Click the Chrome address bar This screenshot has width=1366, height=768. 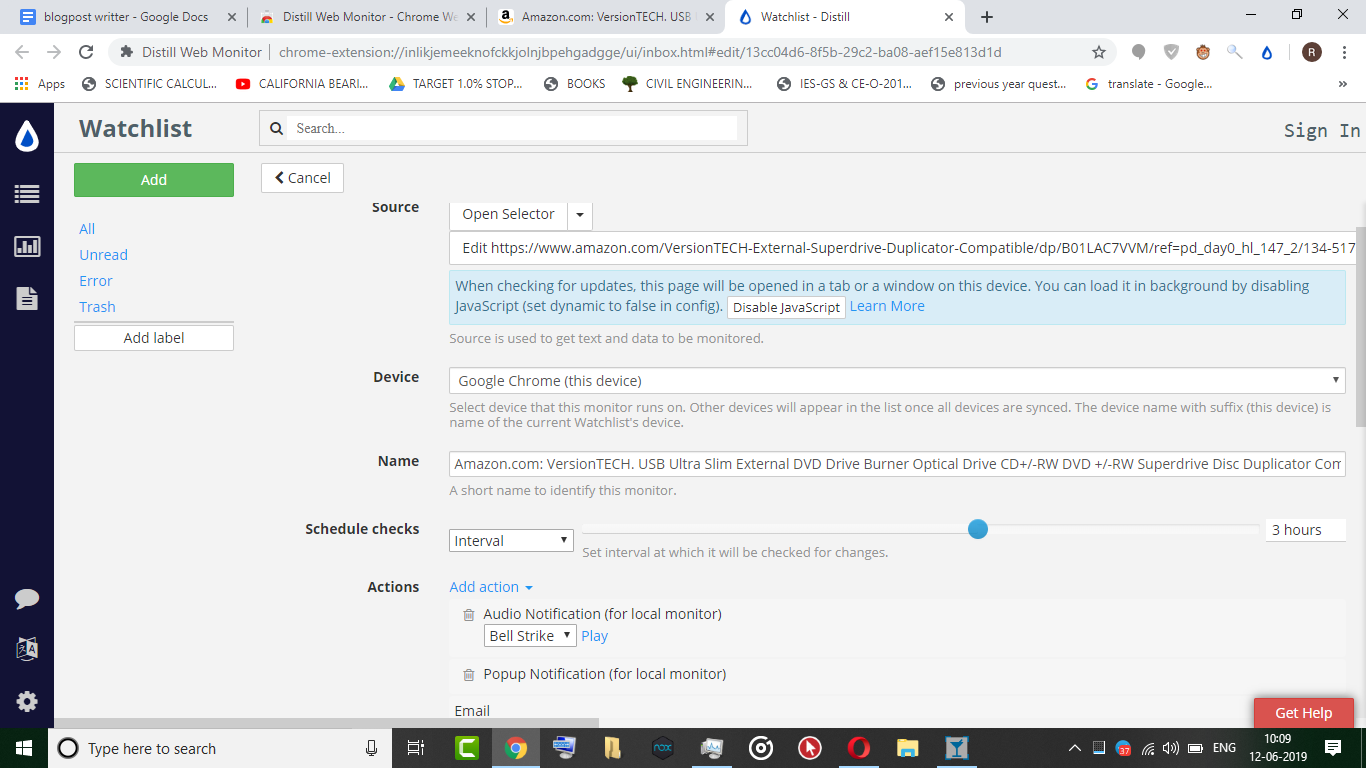click(640, 52)
